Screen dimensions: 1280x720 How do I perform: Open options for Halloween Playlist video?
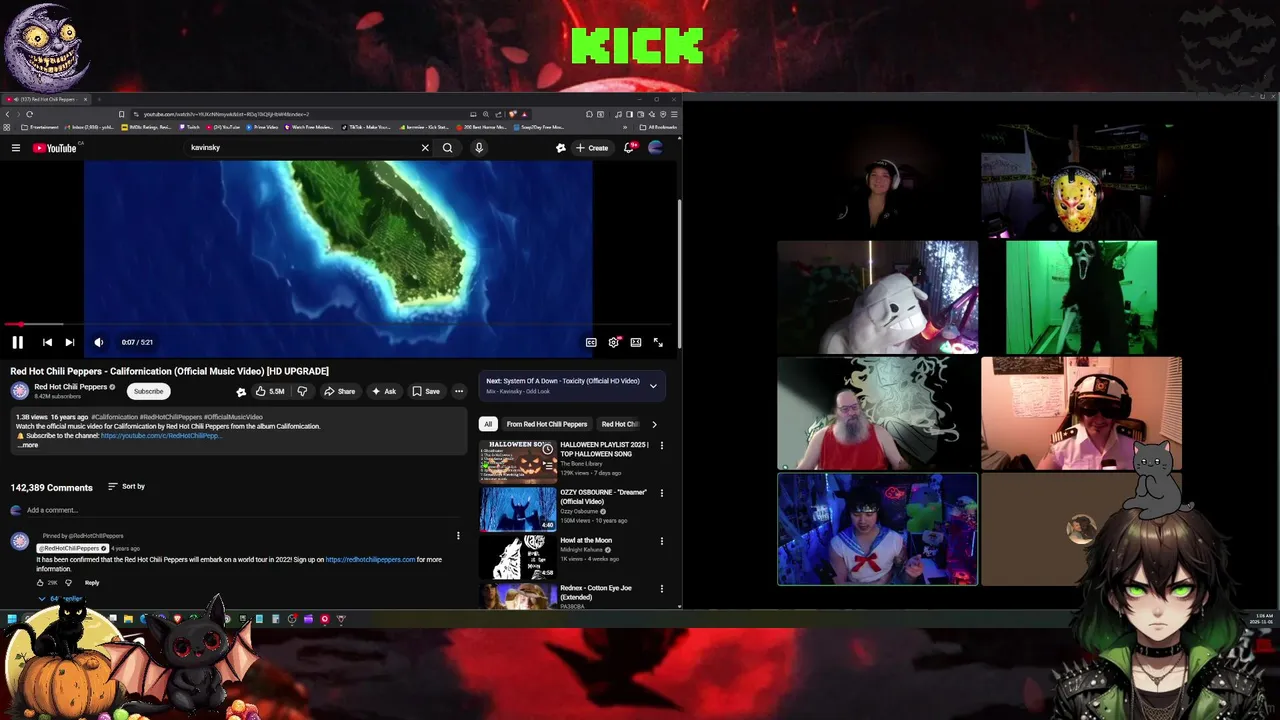pyautogui.click(x=661, y=446)
